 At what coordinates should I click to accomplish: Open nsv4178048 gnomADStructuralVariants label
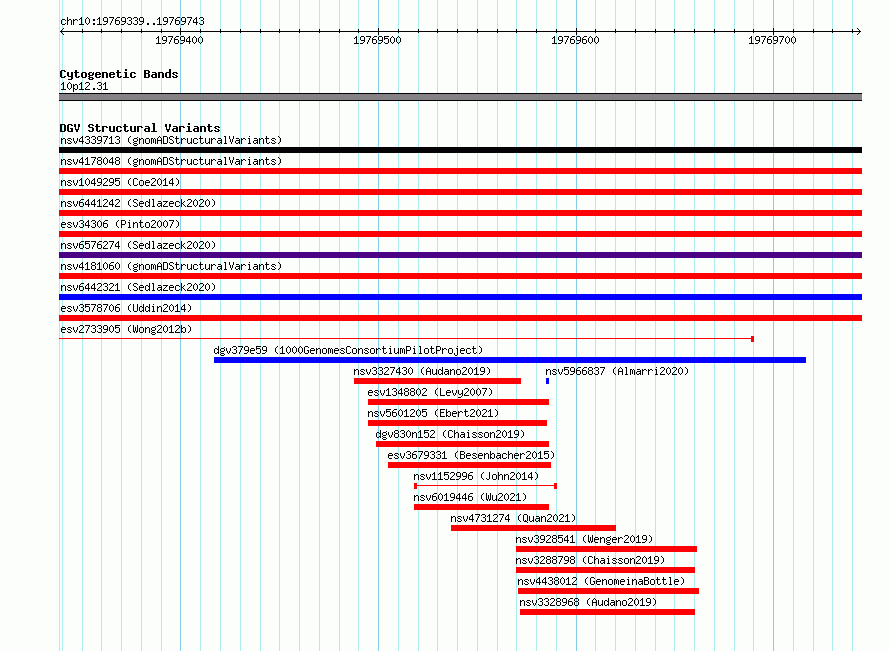pyautogui.click(x=171, y=161)
